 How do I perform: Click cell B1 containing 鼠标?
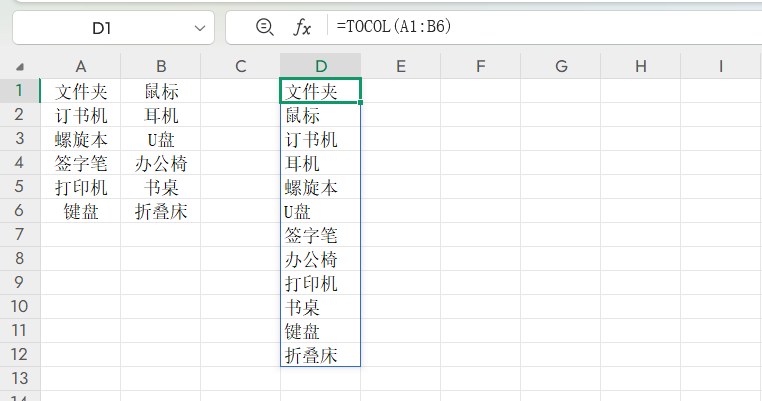point(161,90)
